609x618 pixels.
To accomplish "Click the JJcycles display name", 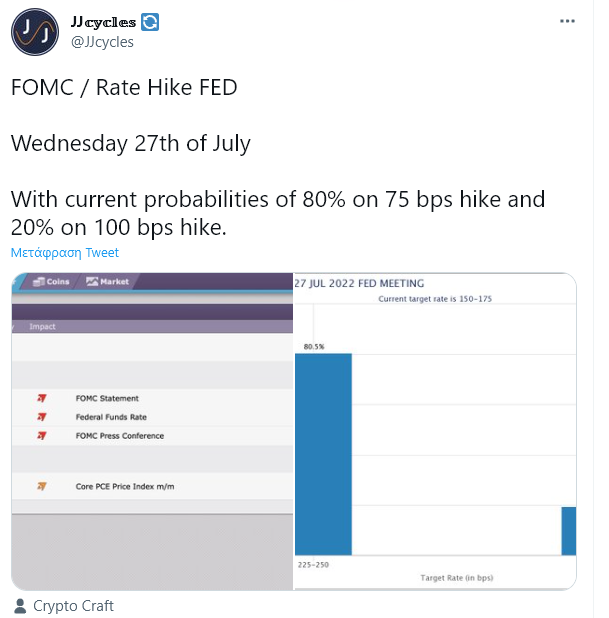I will click(x=103, y=22).
